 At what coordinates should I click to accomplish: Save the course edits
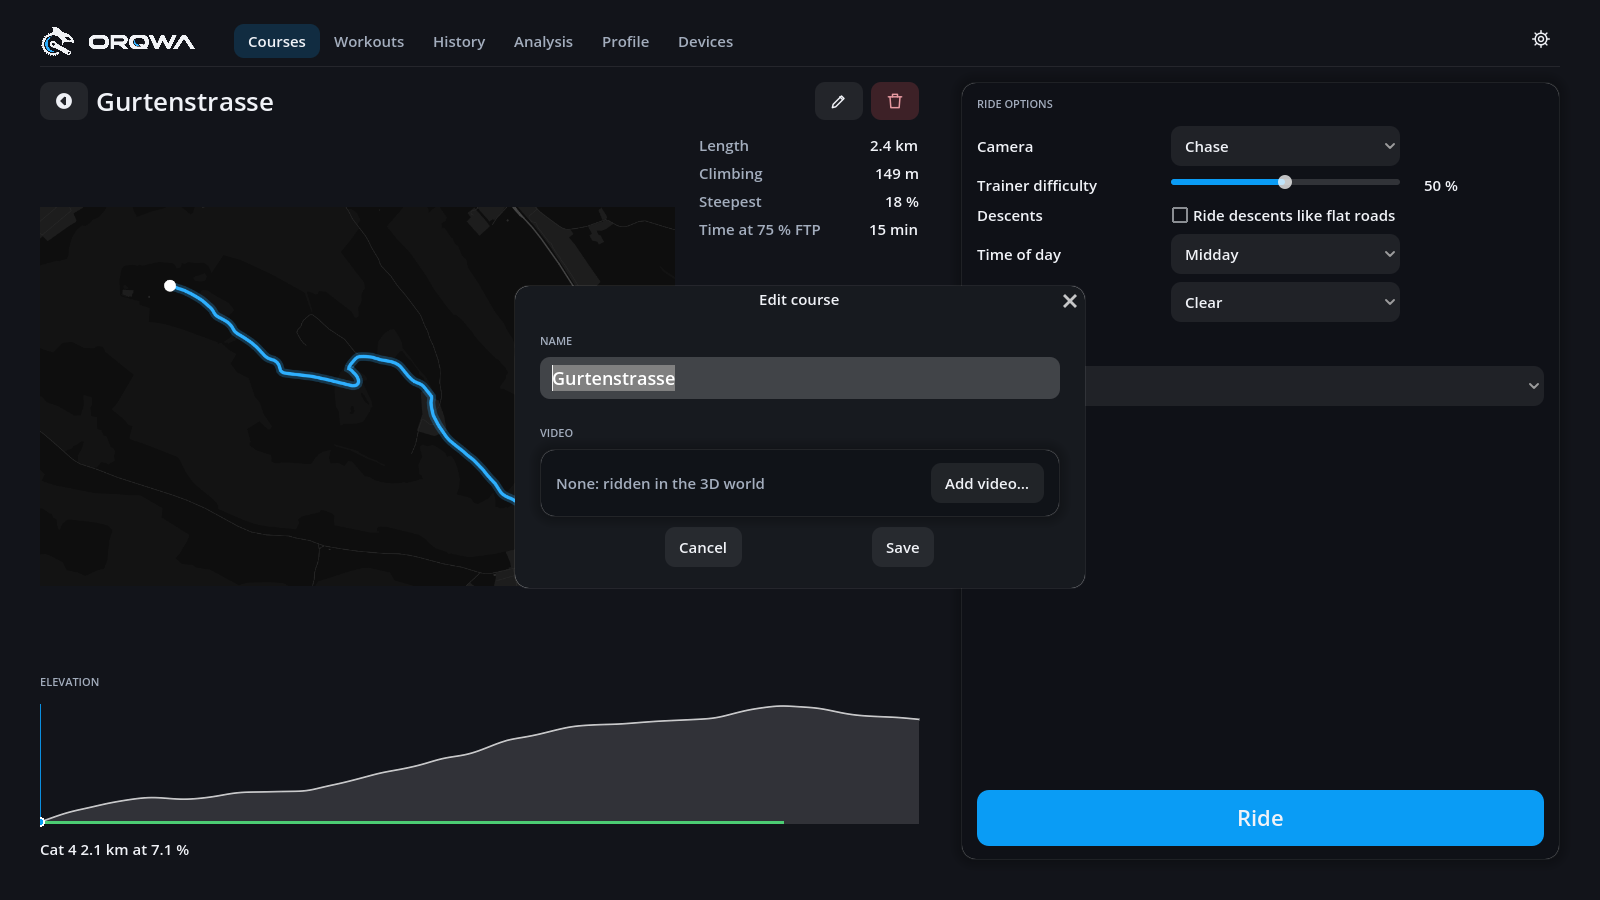(902, 547)
